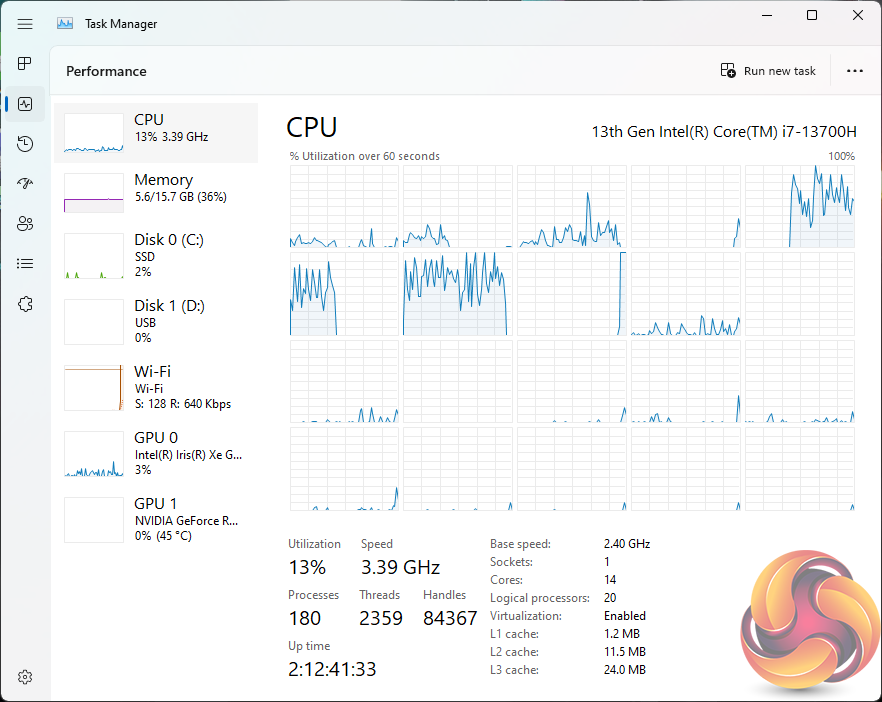882x702 pixels.
Task: Select the Performance page icon
Action: pos(25,104)
